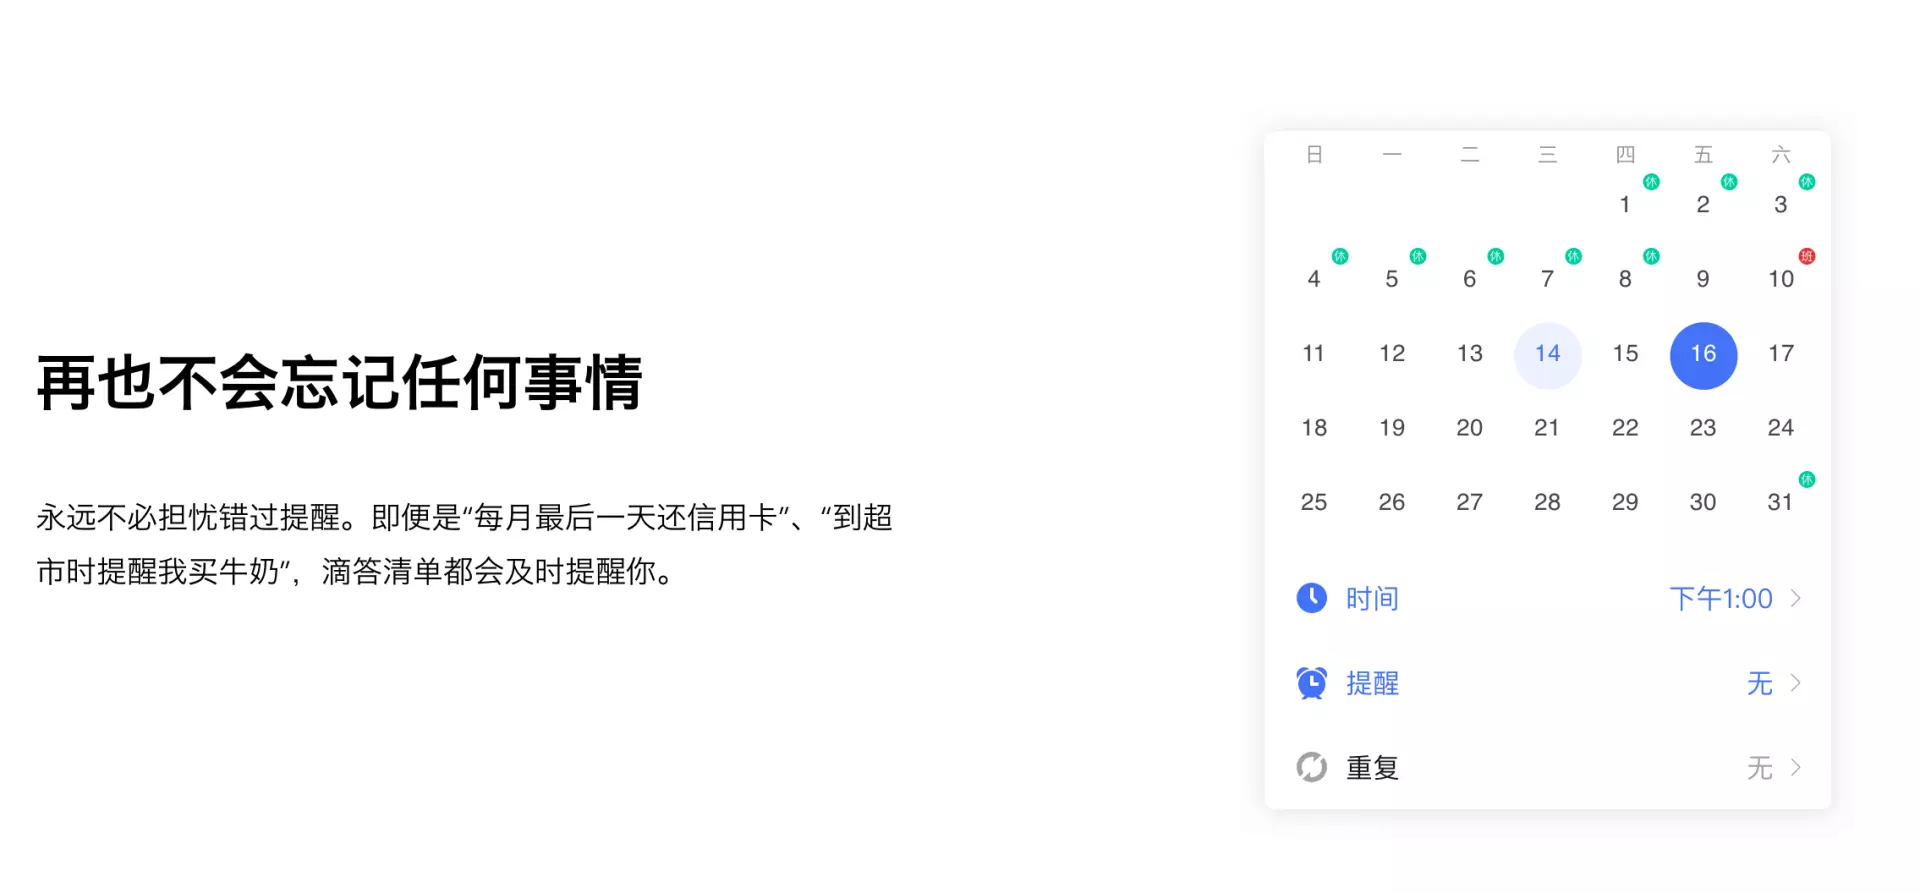Pick date 3 in the calendar
The width and height of the screenshot is (1920, 893).
(x=1781, y=204)
